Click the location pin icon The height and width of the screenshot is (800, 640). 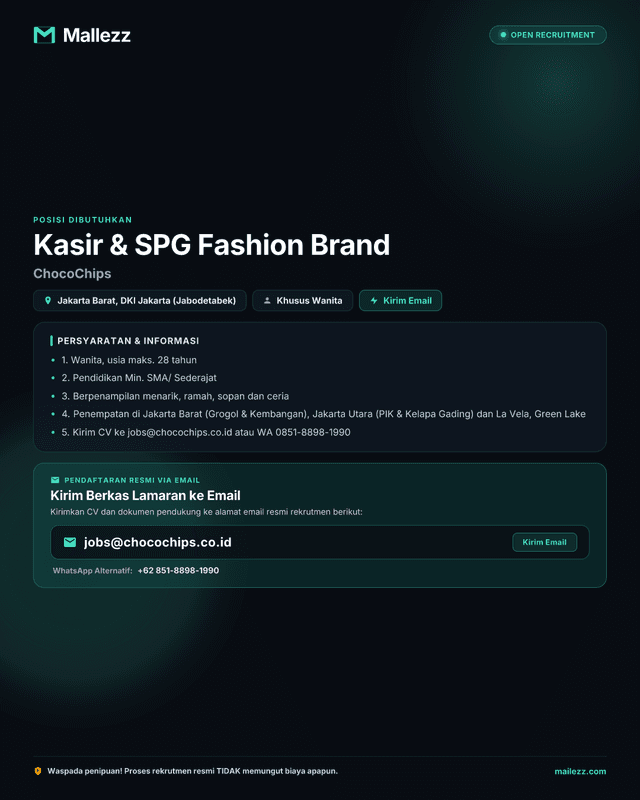tap(48, 301)
